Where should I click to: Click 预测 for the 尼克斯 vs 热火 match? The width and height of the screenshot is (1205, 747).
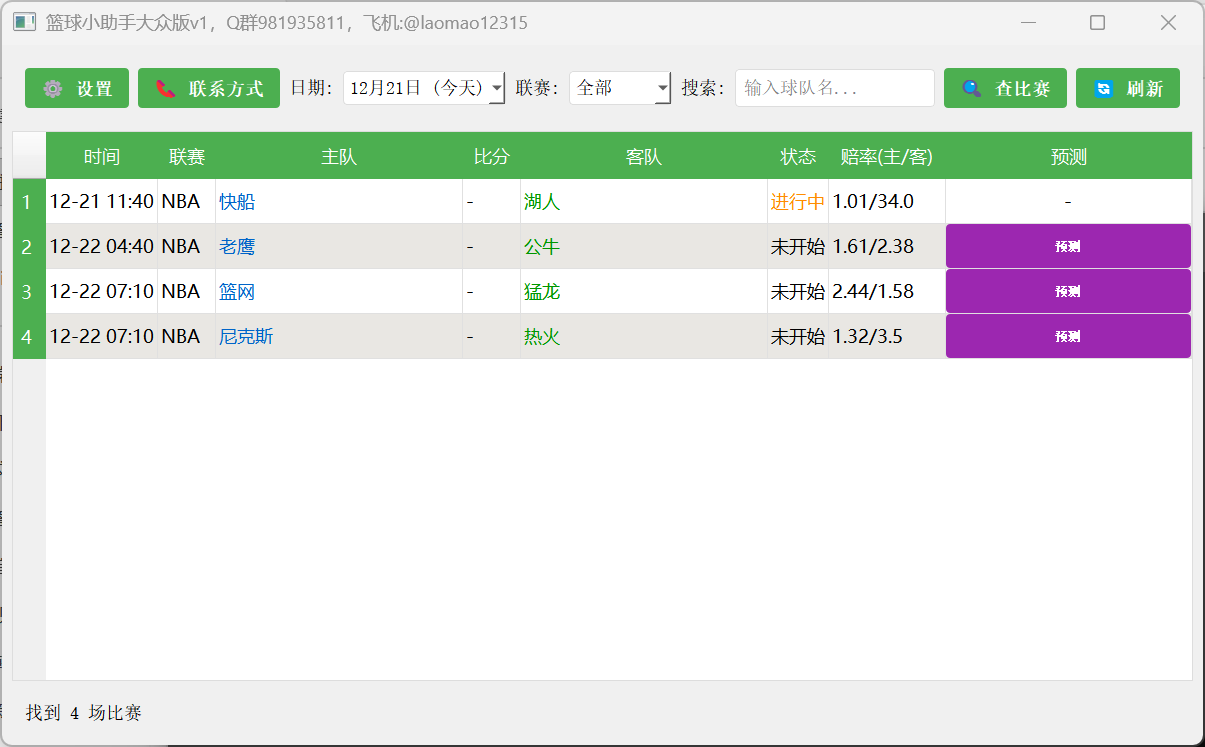[x=1067, y=336]
